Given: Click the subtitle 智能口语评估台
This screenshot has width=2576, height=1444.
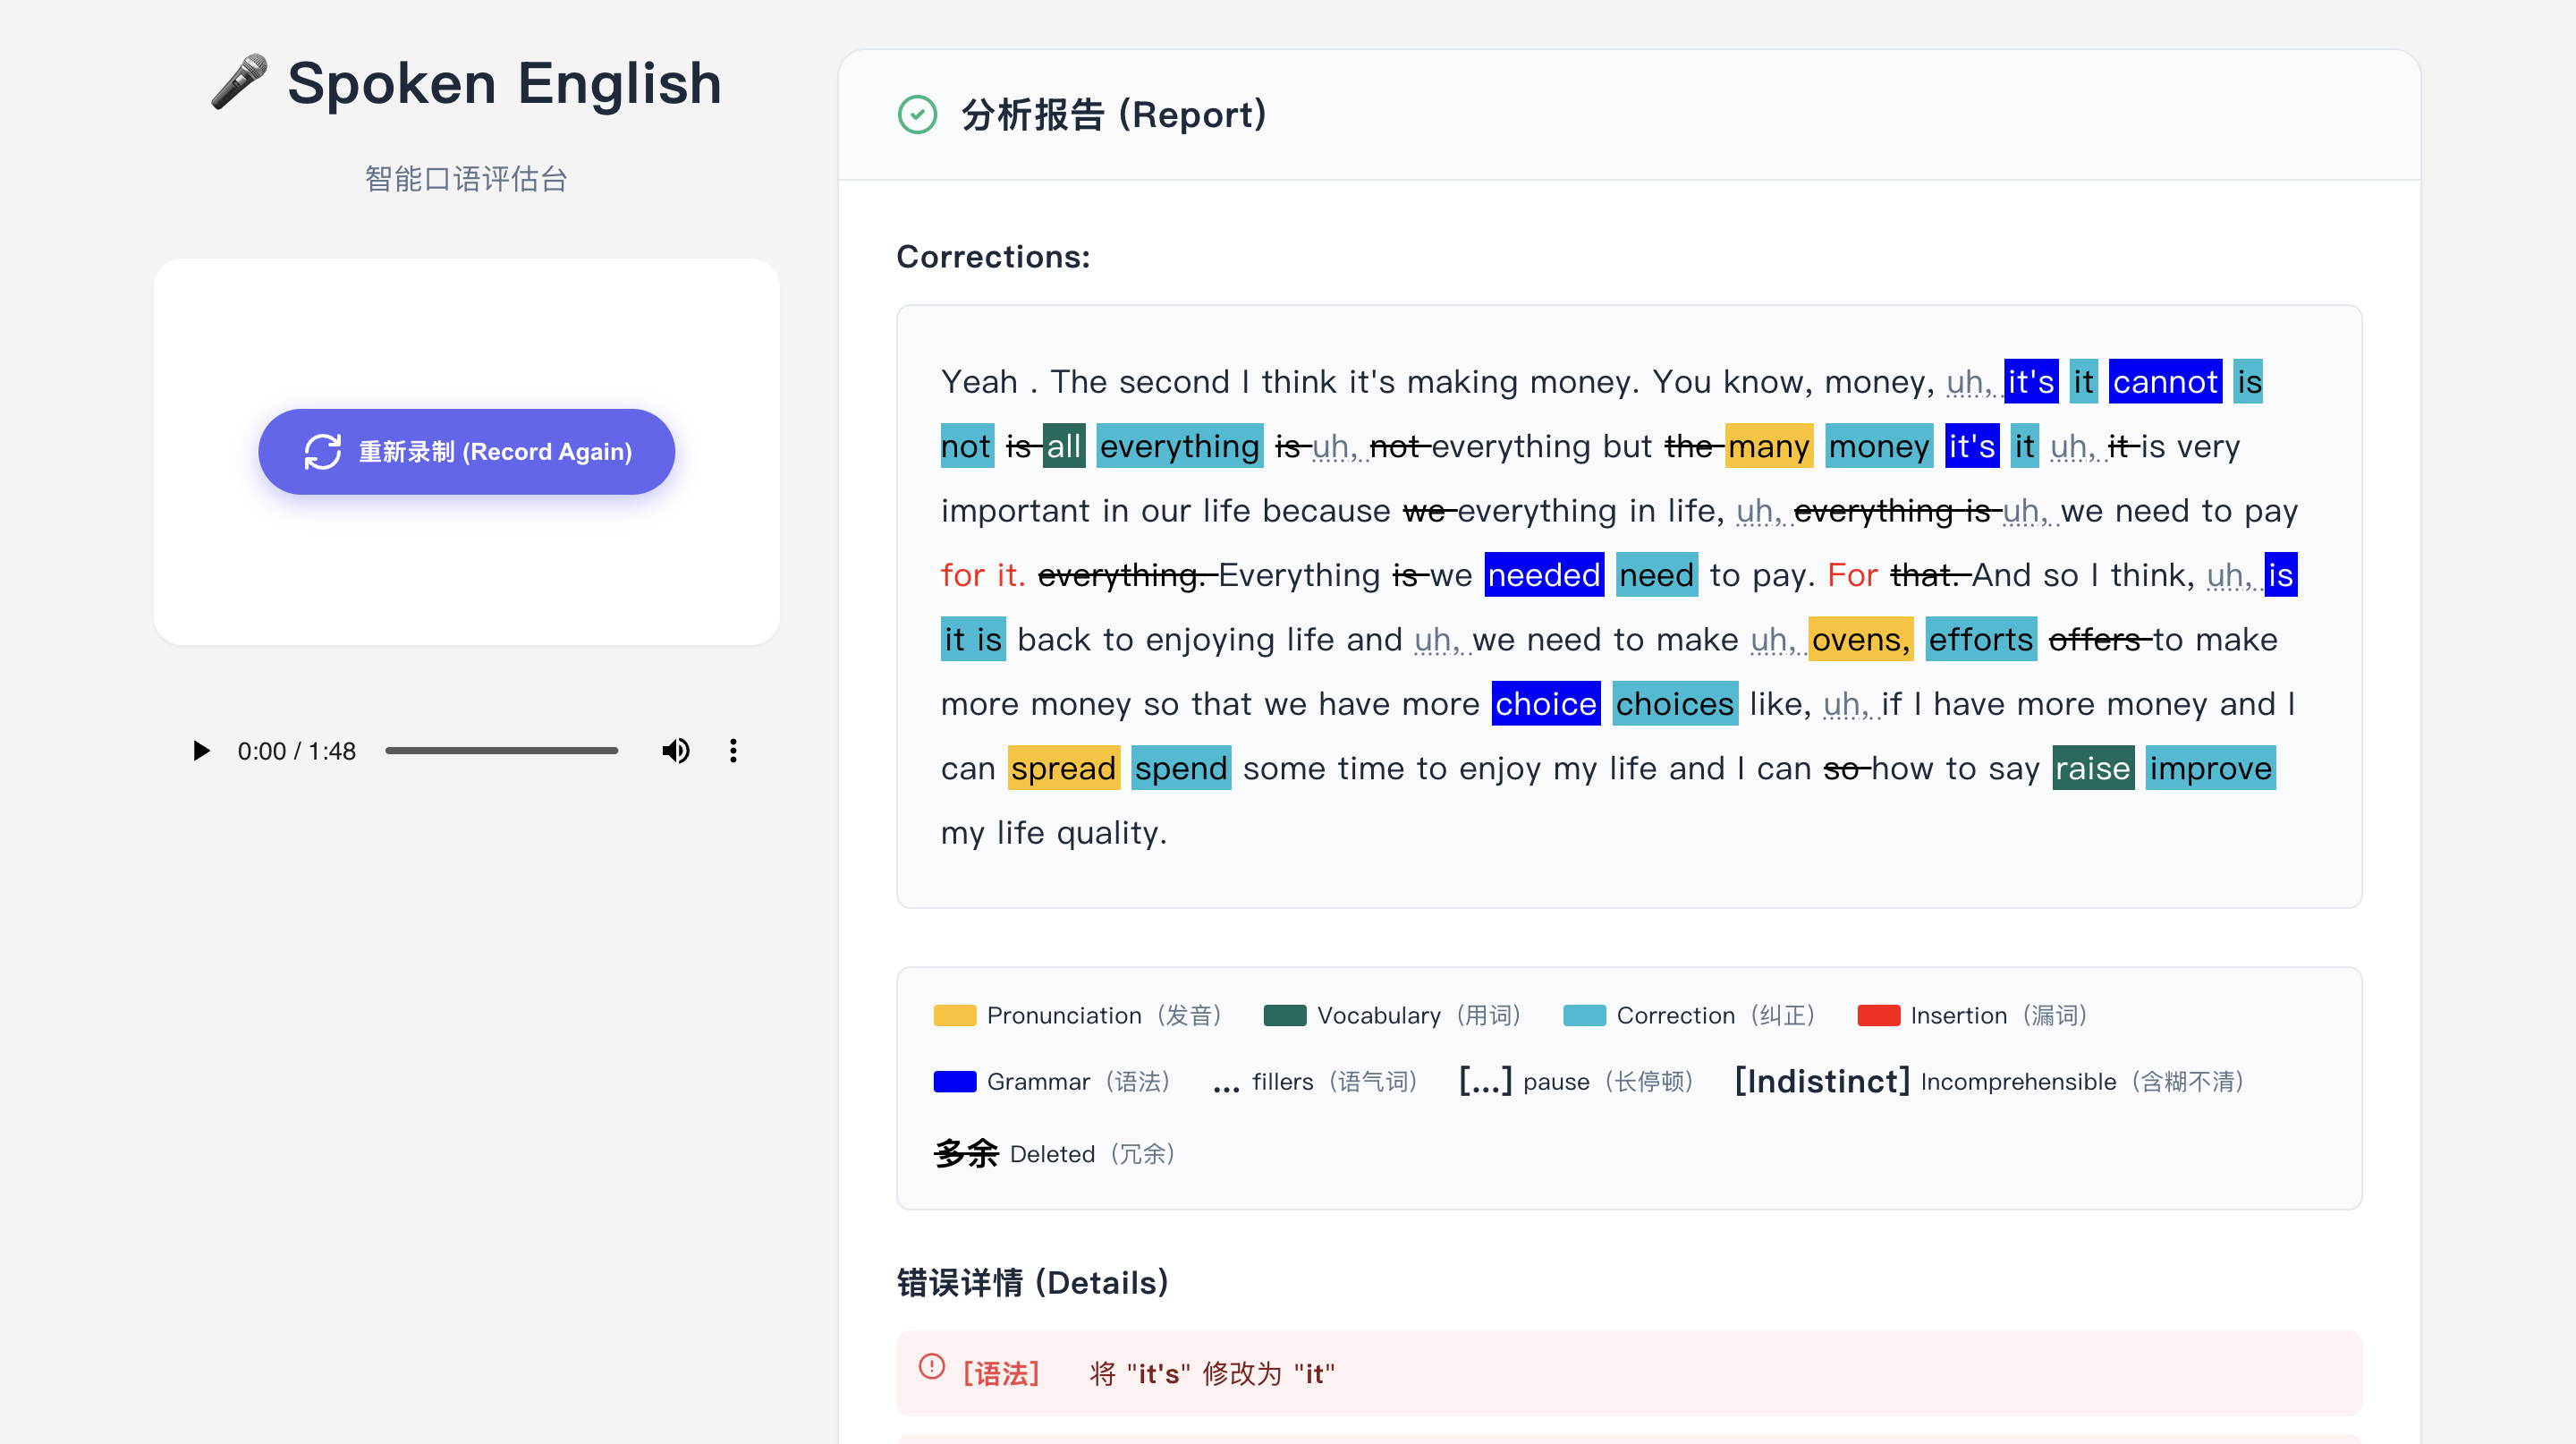Looking at the screenshot, I should click(x=466, y=178).
